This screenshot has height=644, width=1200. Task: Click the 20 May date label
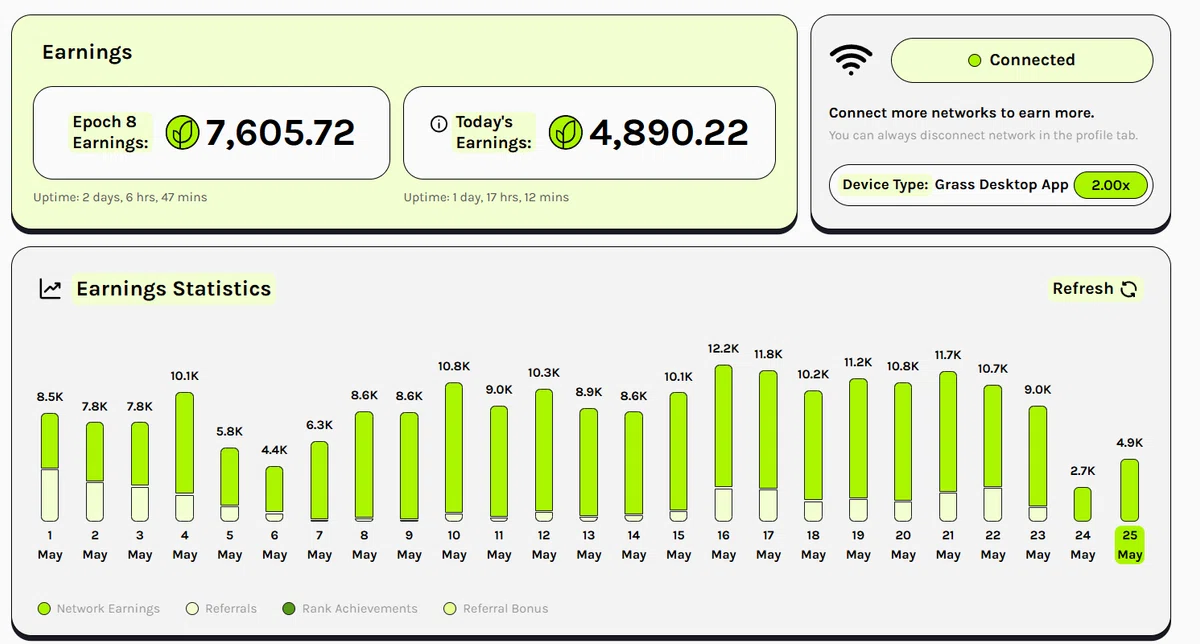tap(903, 545)
